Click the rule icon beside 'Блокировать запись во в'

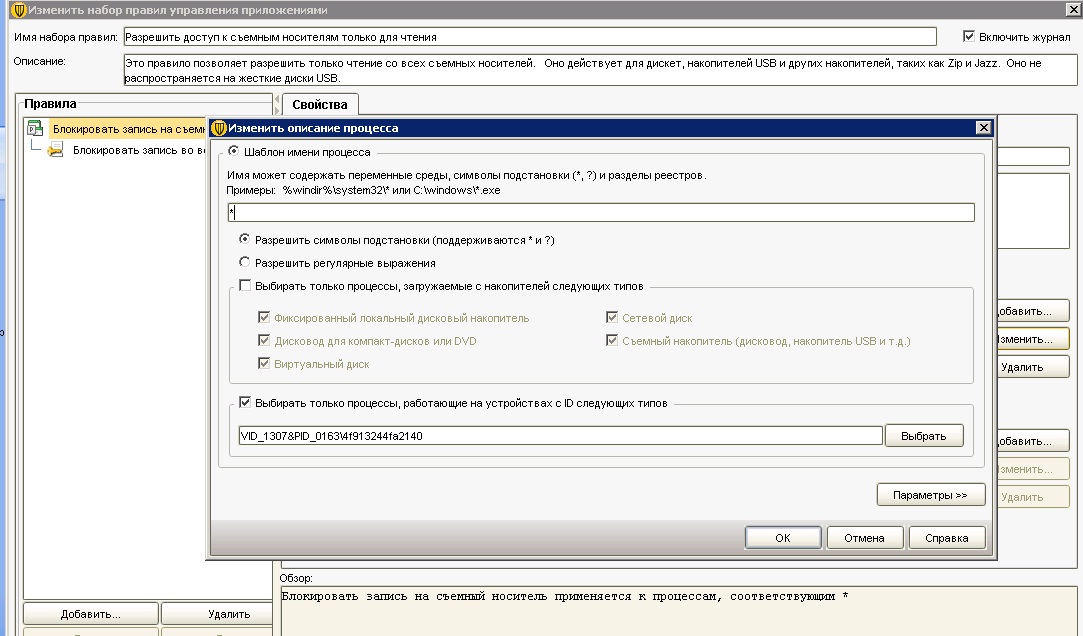coord(55,150)
